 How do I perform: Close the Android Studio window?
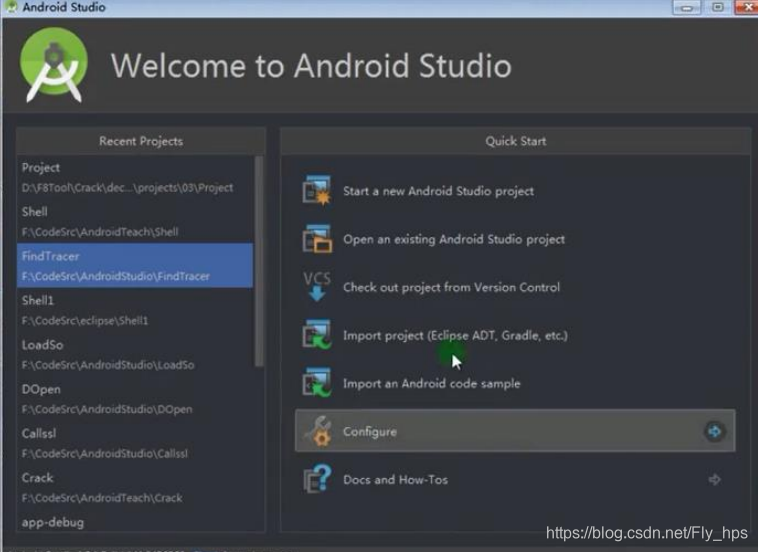click(747, 7)
